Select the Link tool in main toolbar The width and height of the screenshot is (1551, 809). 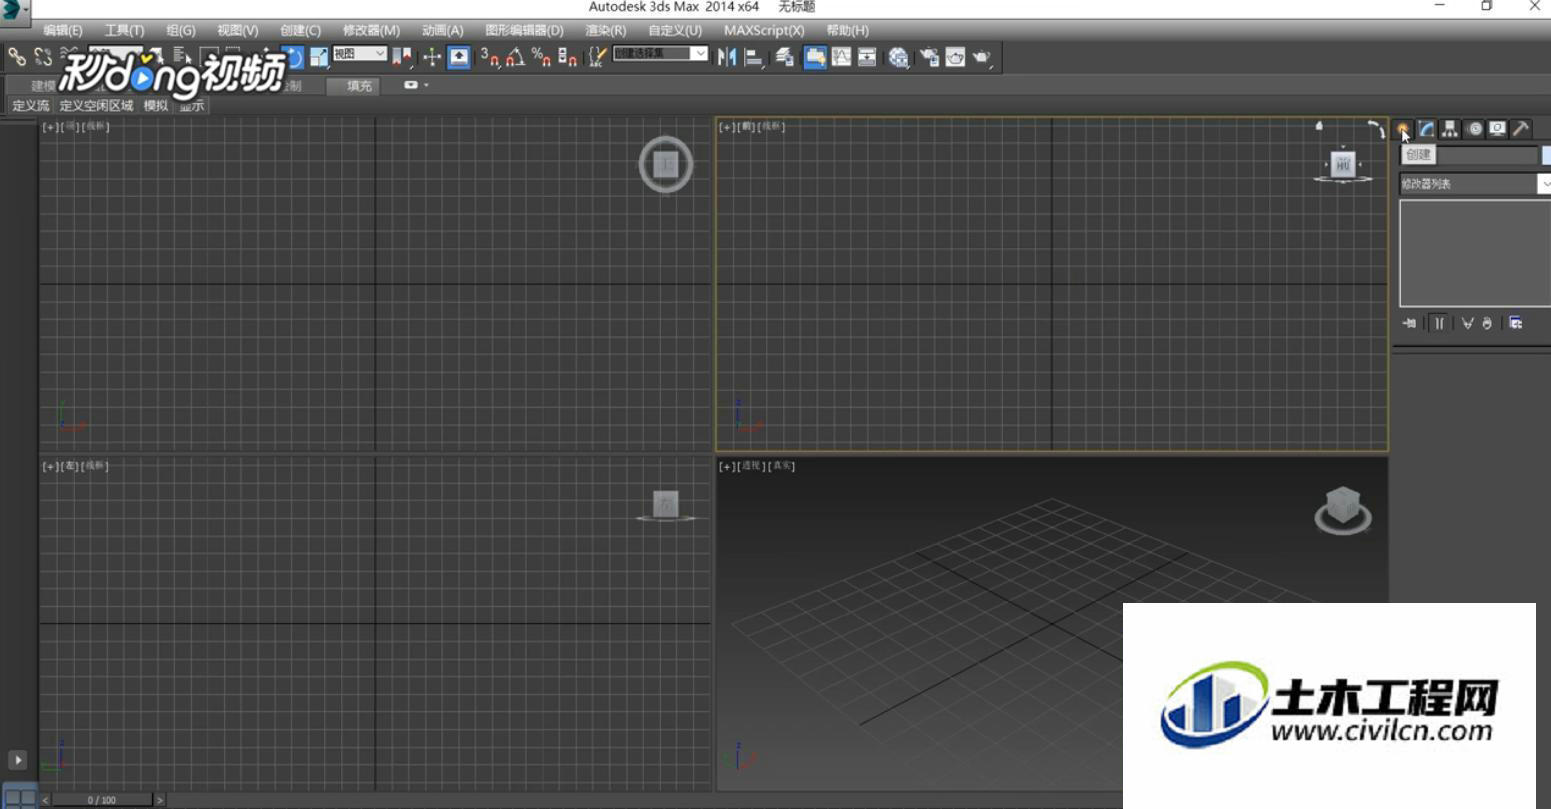tap(17, 57)
